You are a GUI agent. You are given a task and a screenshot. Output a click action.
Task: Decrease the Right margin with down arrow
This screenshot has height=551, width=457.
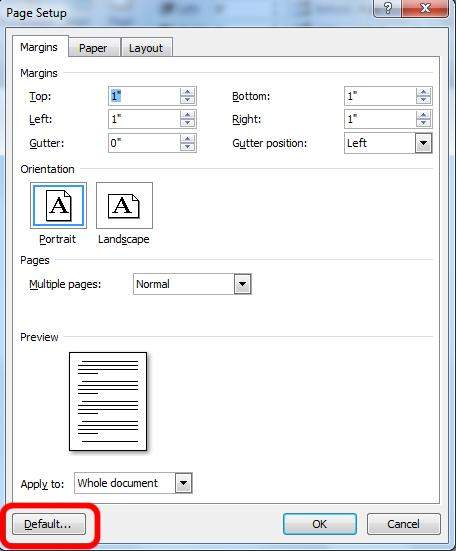[423, 123]
